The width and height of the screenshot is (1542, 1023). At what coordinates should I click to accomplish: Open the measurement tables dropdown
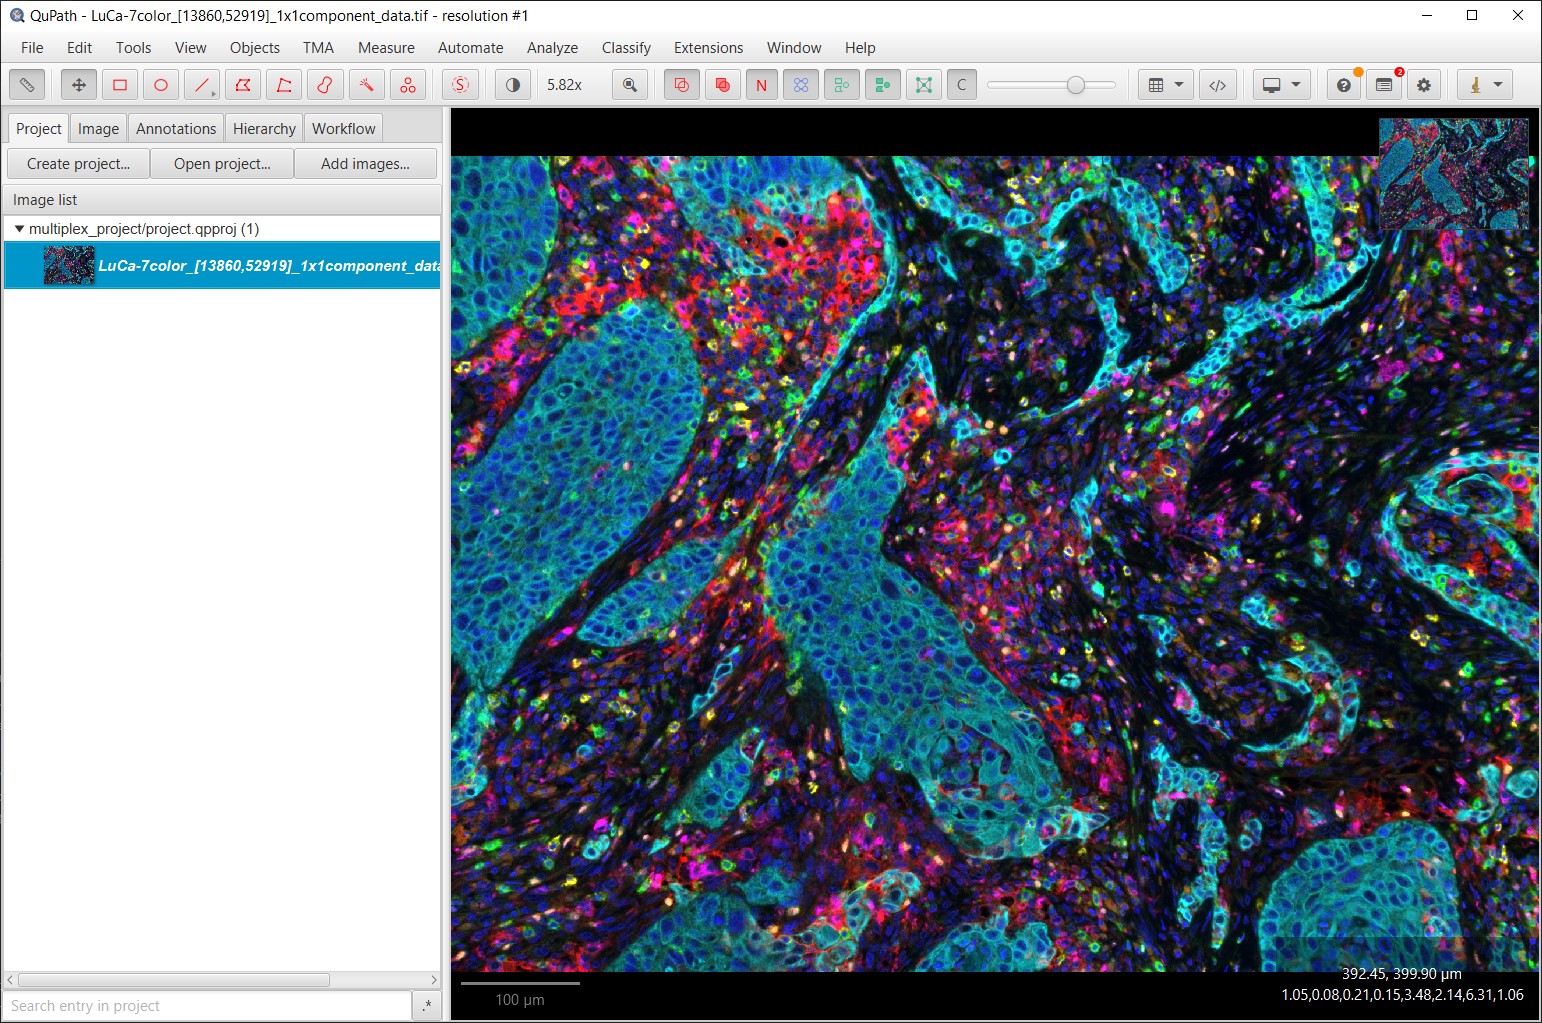tap(1165, 85)
